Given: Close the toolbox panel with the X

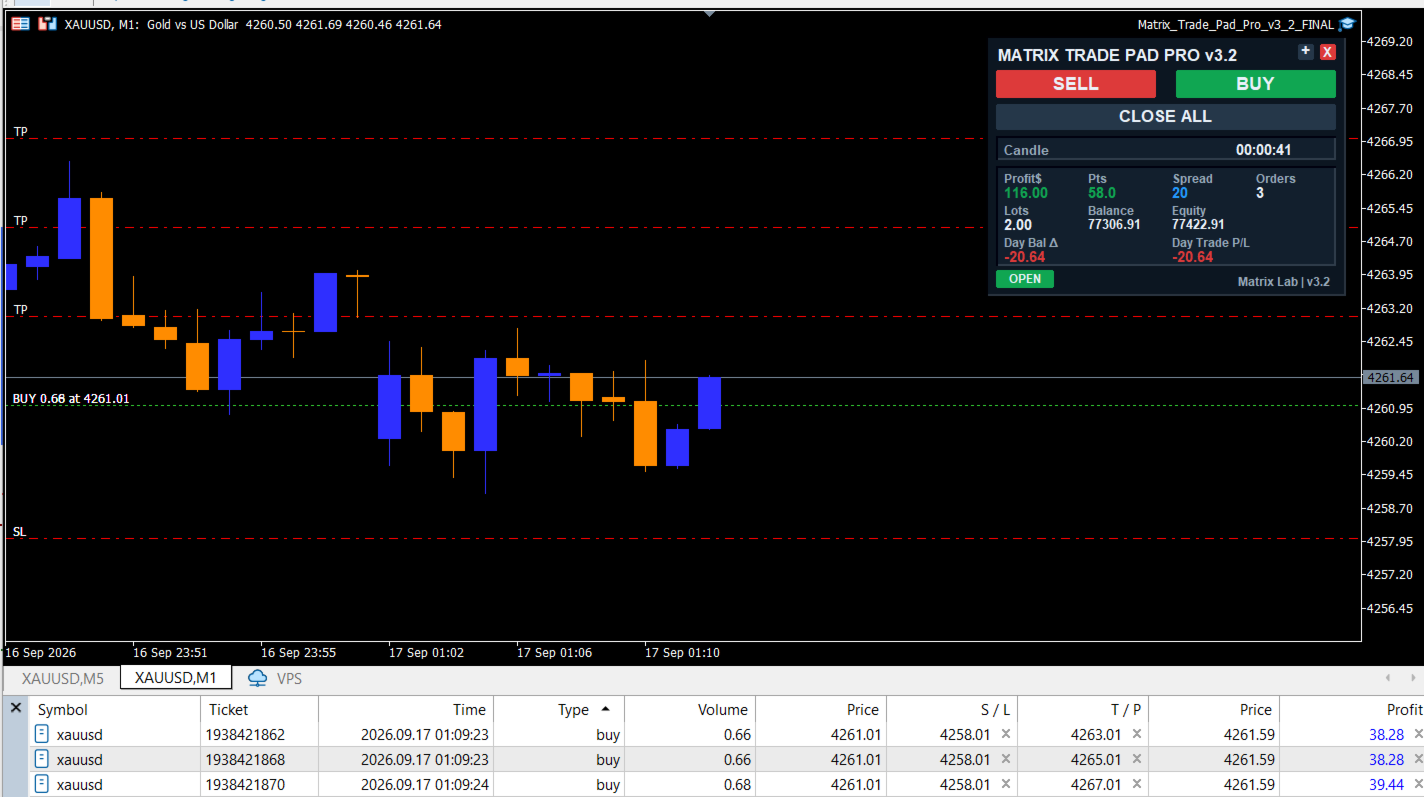Looking at the screenshot, I should point(15,708).
